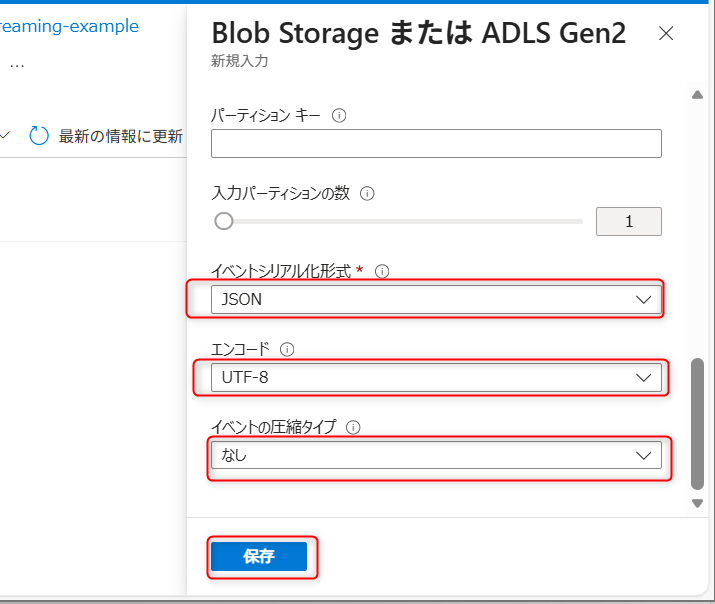The width and height of the screenshot is (715, 604).
Task: Open the JSON serialization format dropdown
Action: coord(436,299)
